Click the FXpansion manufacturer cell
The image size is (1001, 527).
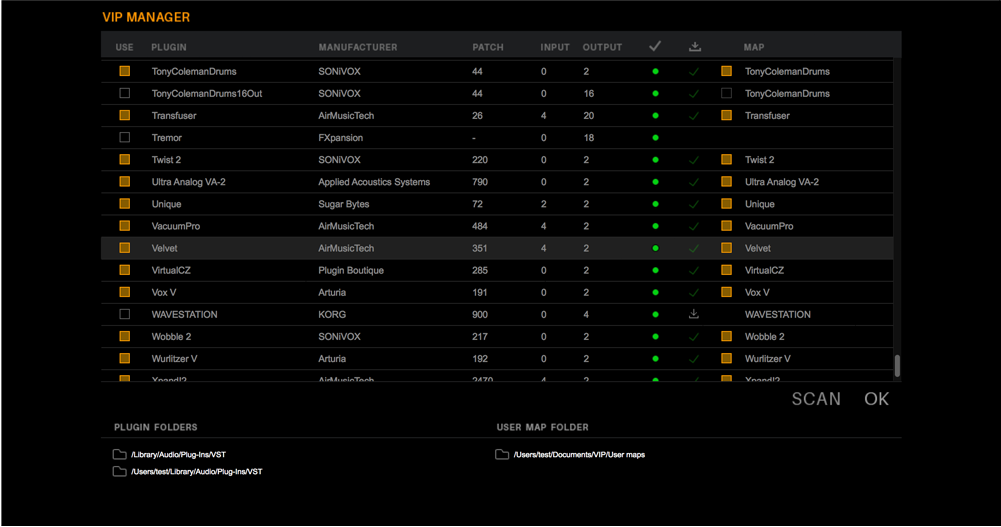(x=340, y=138)
